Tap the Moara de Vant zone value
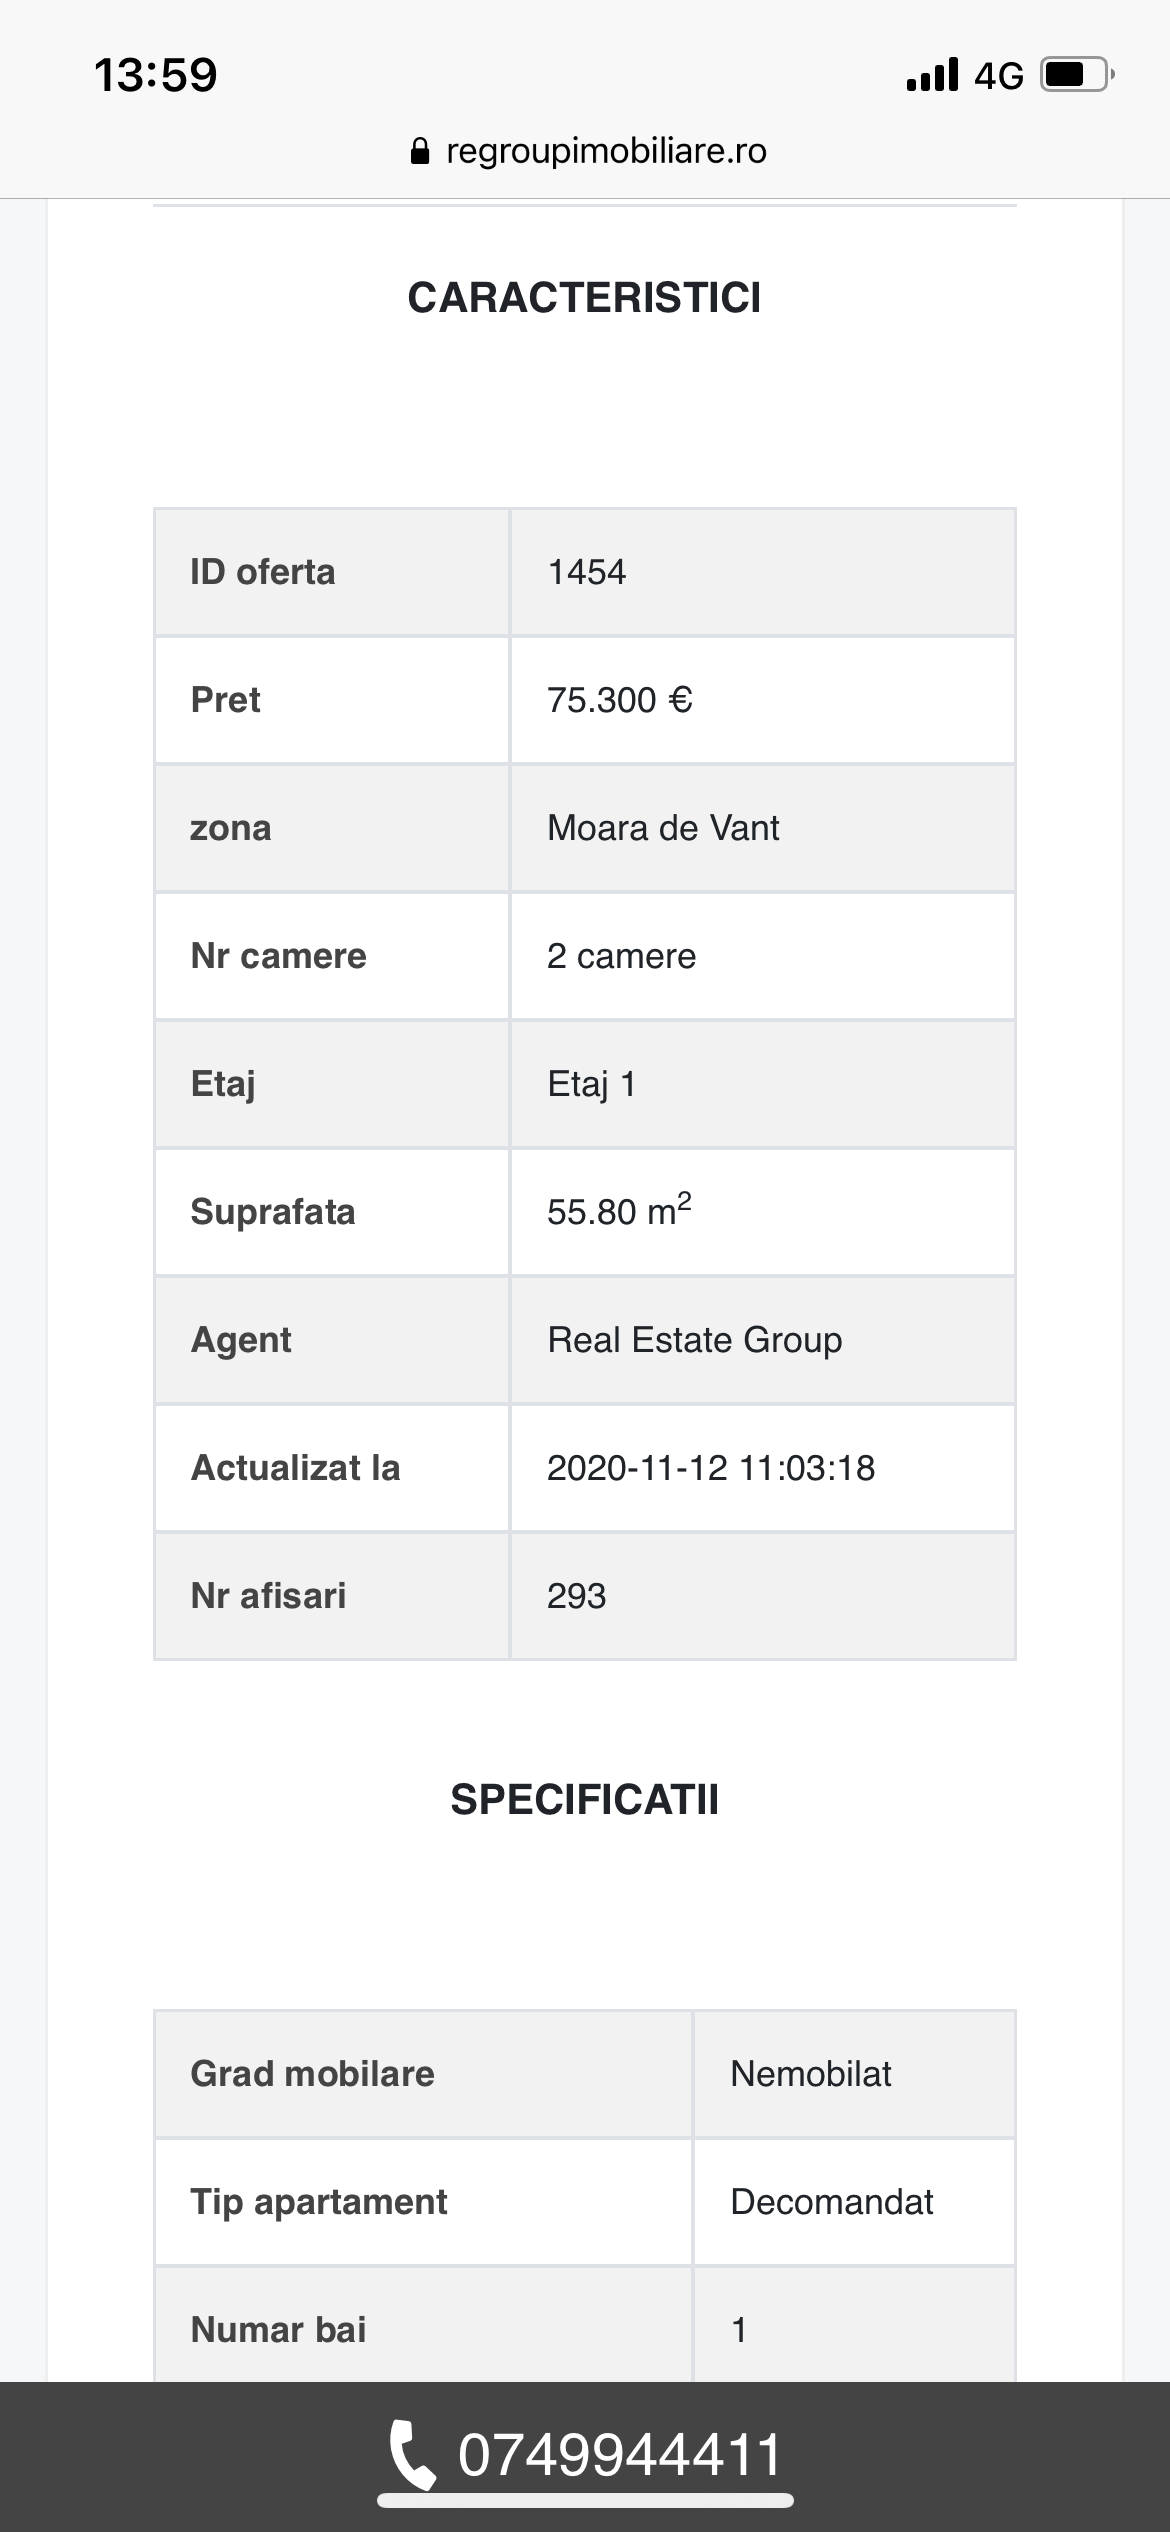Image resolution: width=1170 pixels, height=2532 pixels. click(x=663, y=828)
